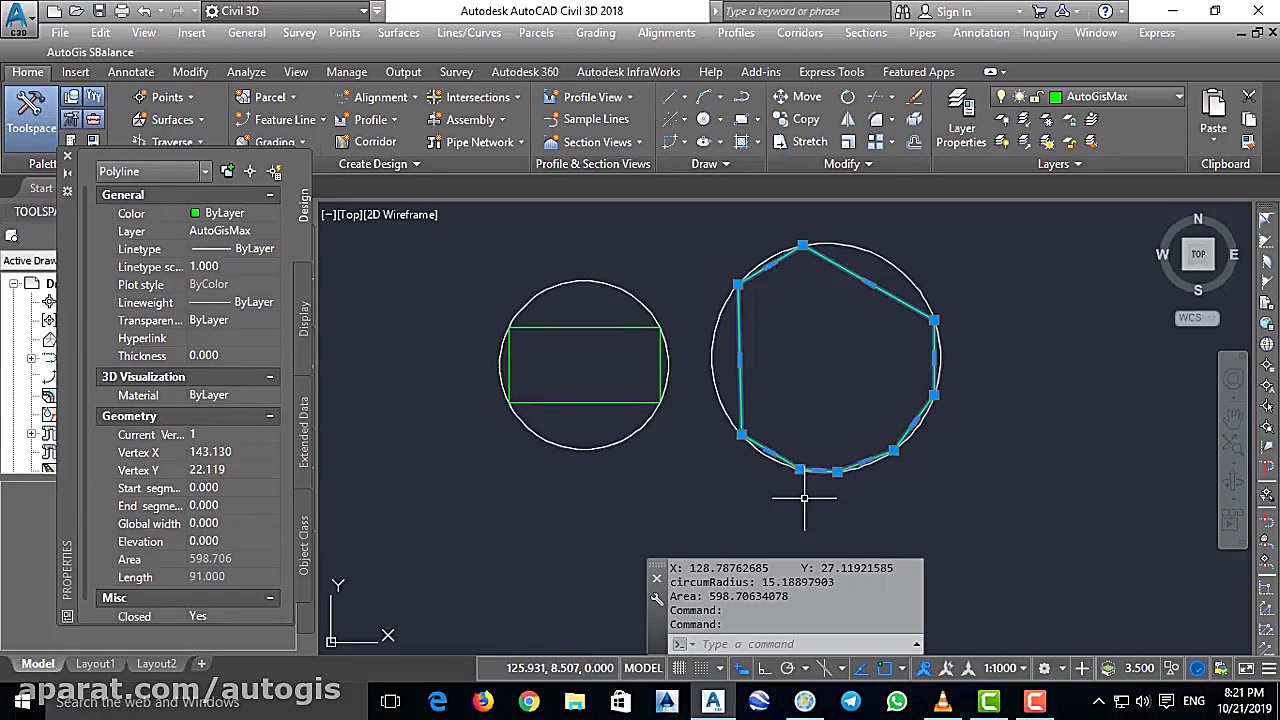Click the Intersections button
Image resolution: width=1280 pixels, height=720 pixels.
(474, 97)
